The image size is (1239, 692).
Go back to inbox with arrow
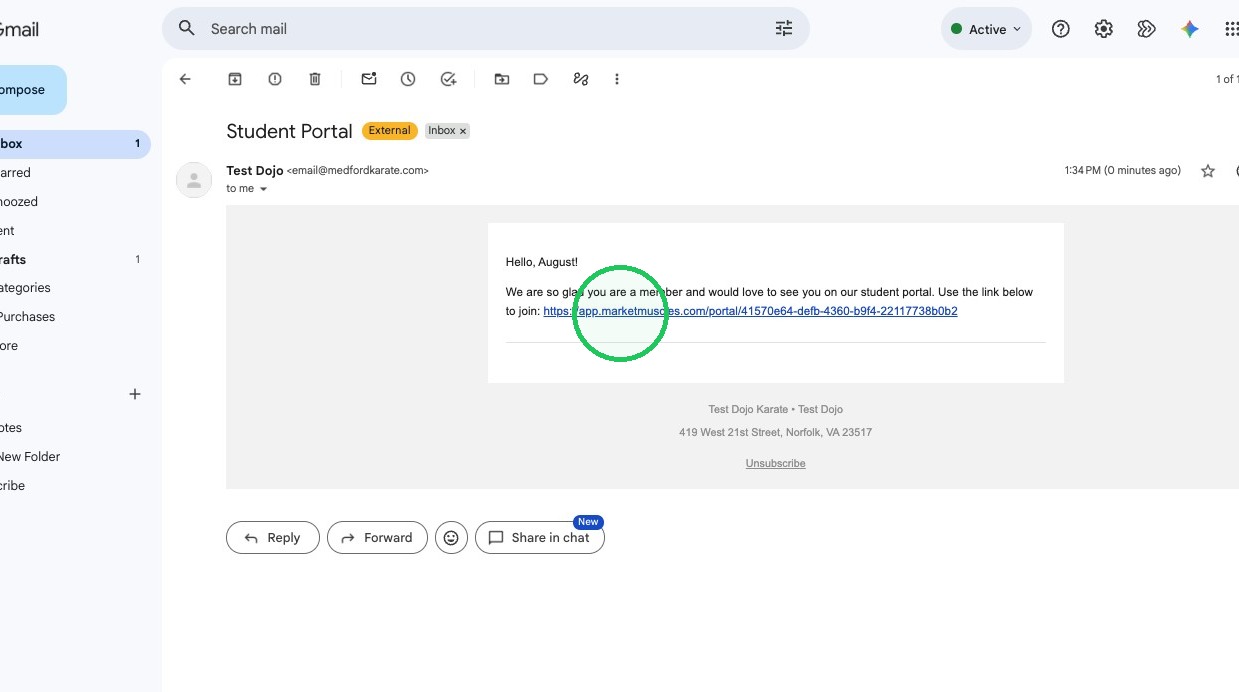point(185,79)
